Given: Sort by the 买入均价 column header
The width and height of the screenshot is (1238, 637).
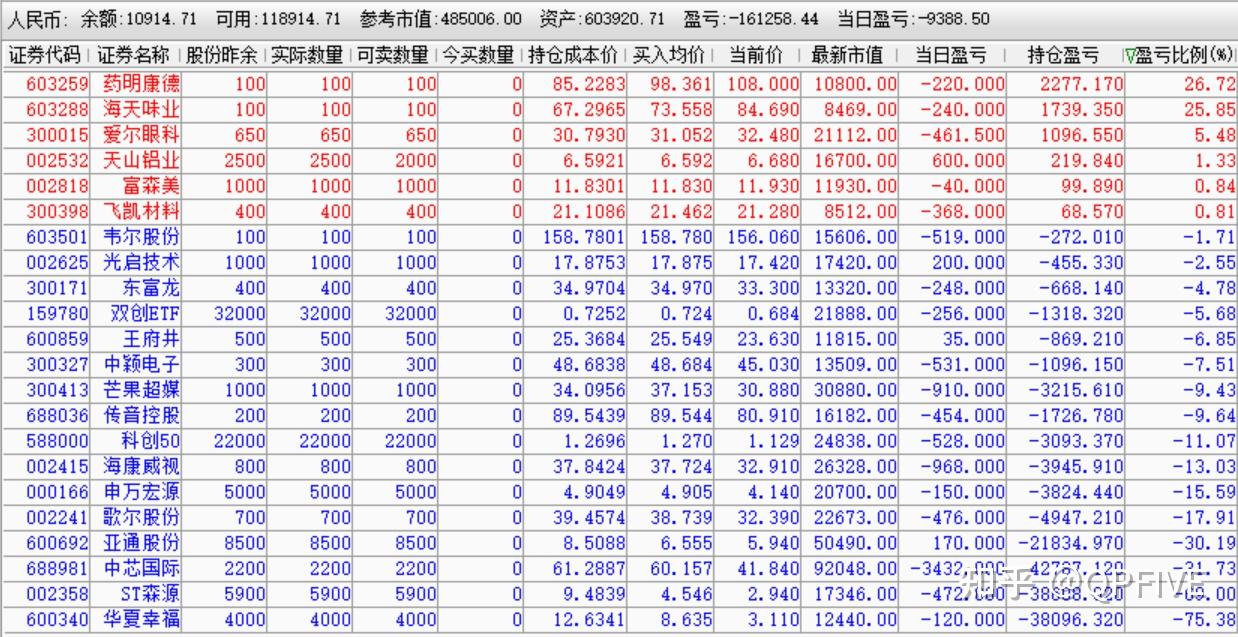Looking at the screenshot, I should point(670,55).
